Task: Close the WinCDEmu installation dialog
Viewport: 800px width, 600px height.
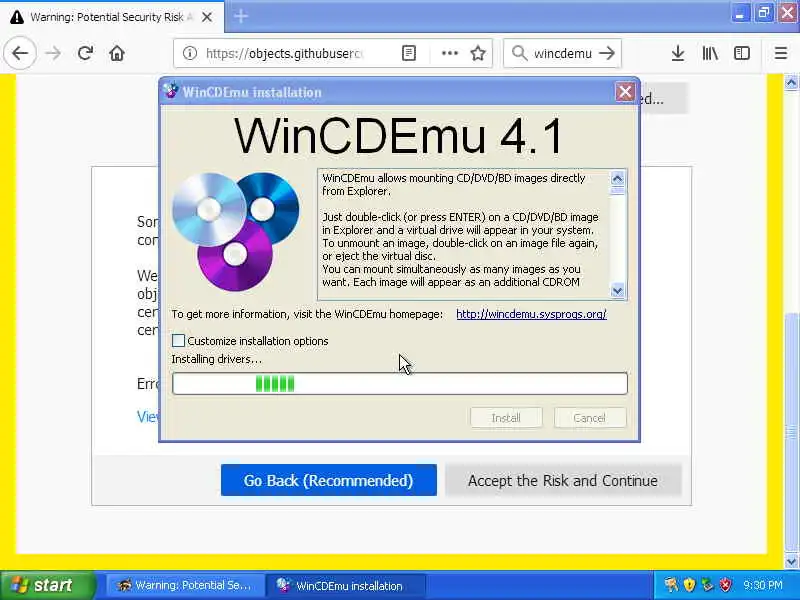Action: pyautogui.click(x=625, y=92)
